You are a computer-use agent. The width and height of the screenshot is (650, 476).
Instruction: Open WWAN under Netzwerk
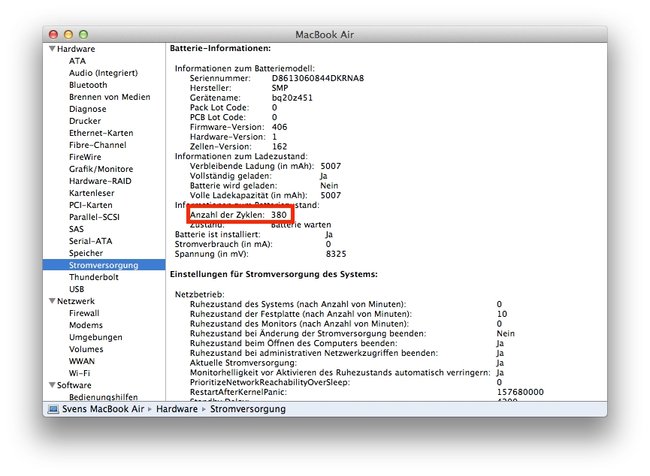click(82, 361)
